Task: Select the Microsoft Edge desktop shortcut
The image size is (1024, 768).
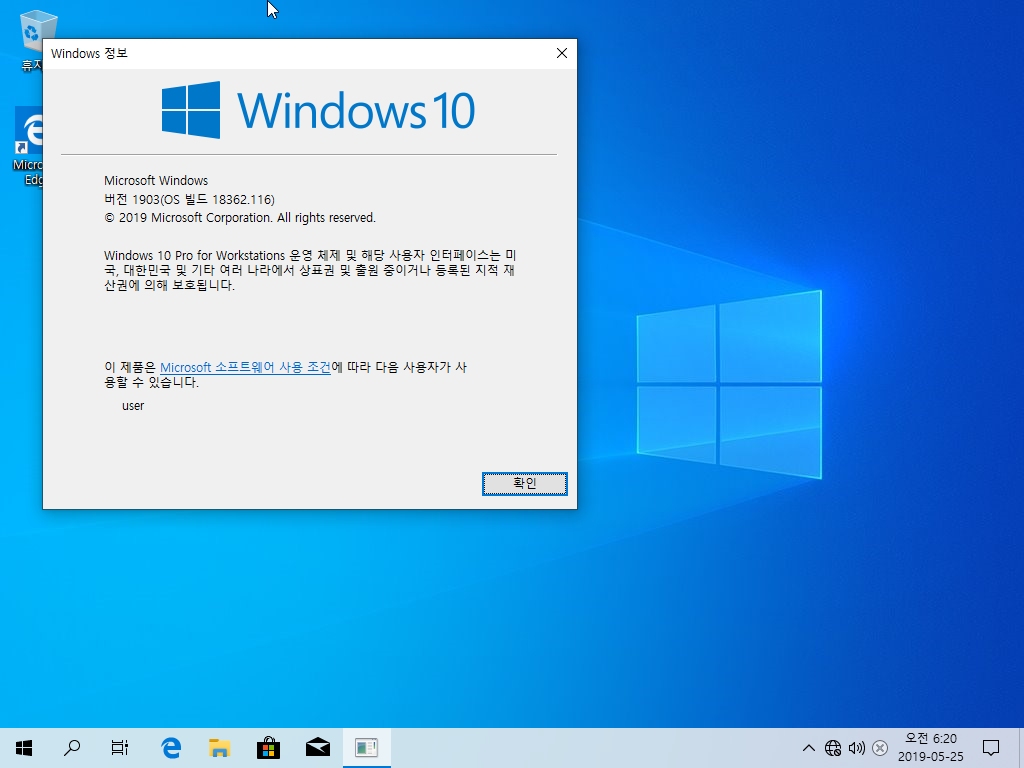Action: coord(28,146)
